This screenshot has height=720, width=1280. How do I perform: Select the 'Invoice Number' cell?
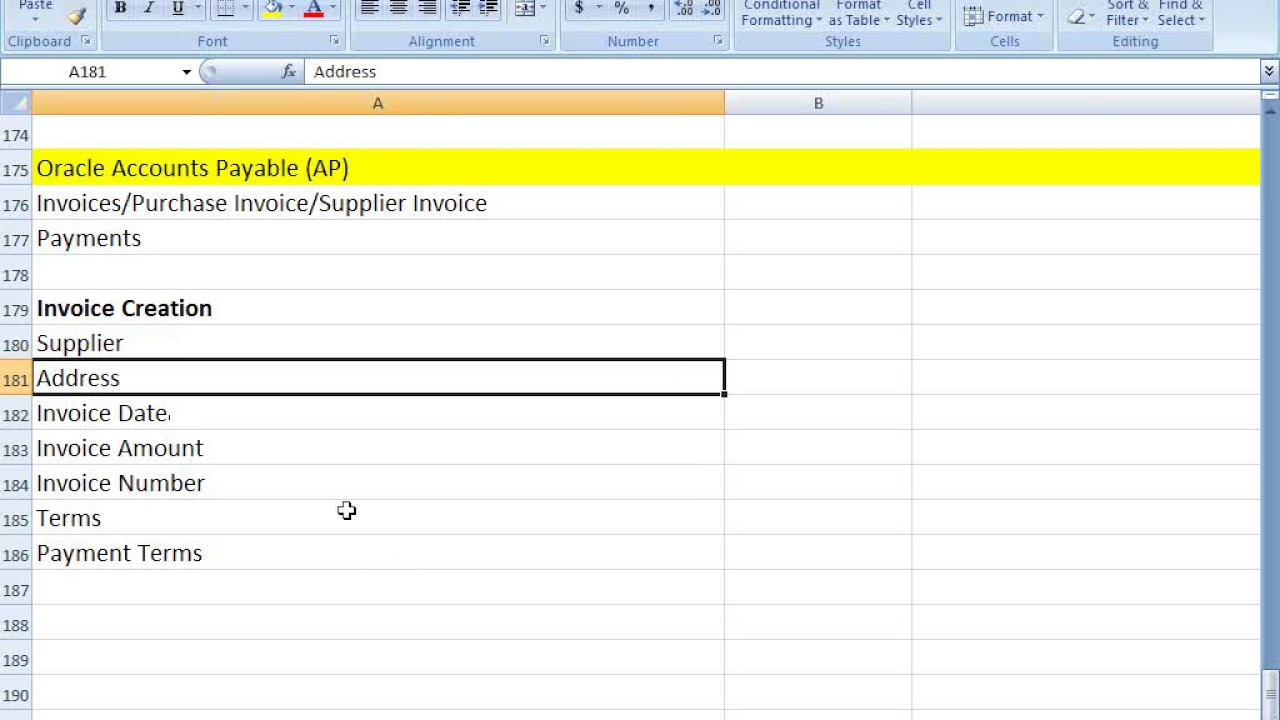pos(378,483)
